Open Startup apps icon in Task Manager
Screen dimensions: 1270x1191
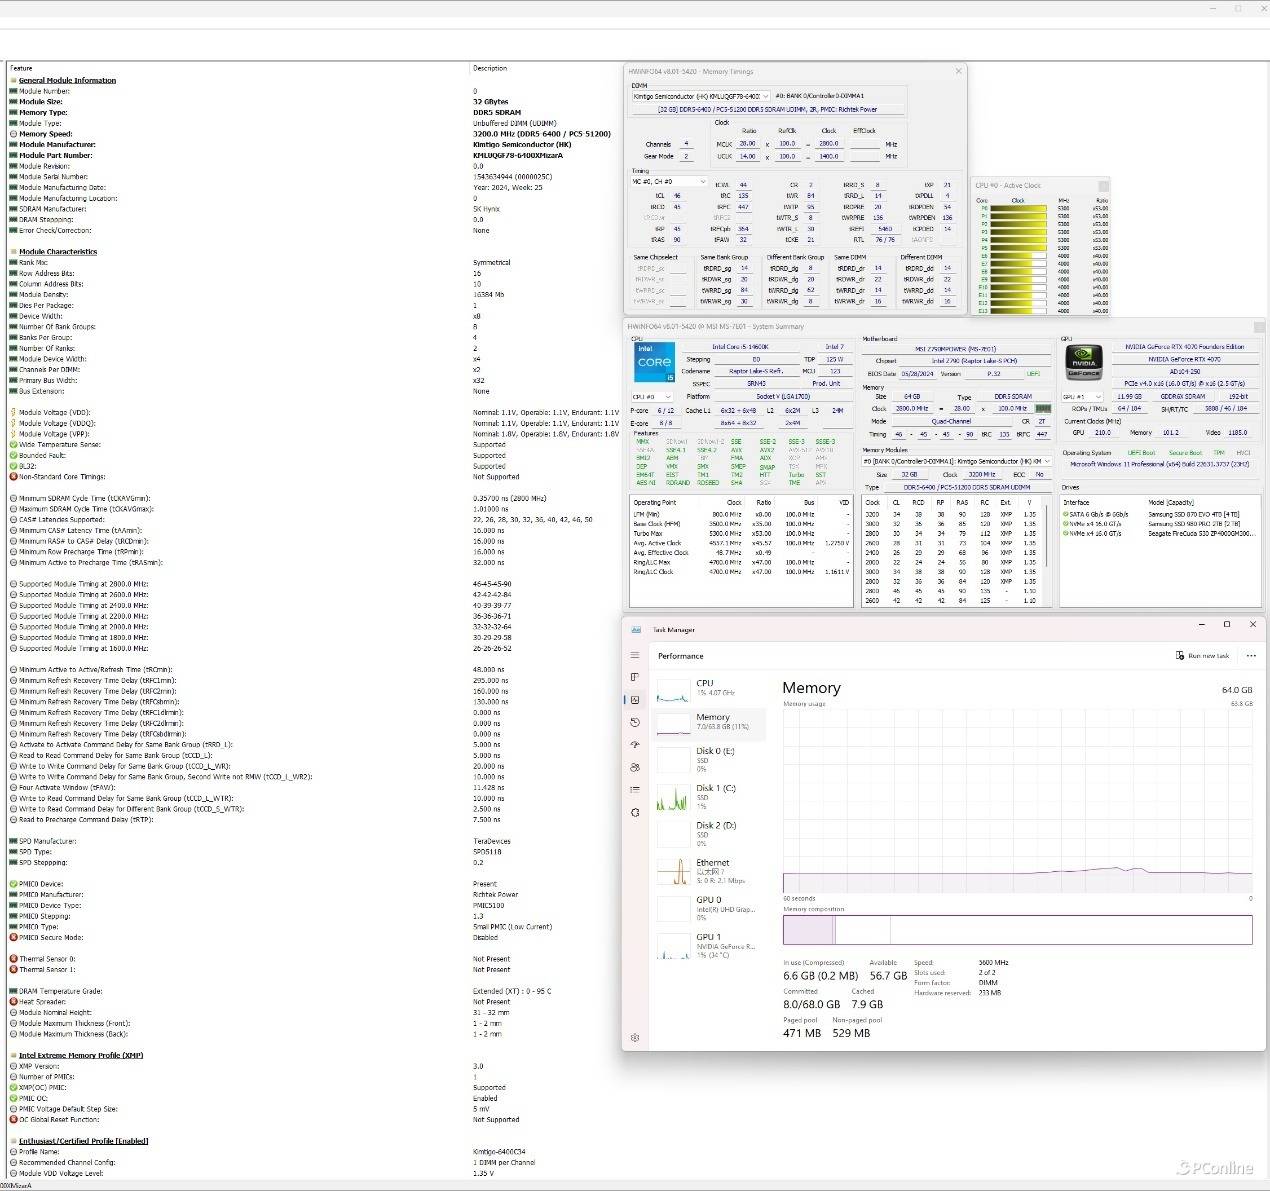pyautogui.click(x=635, y=745)
